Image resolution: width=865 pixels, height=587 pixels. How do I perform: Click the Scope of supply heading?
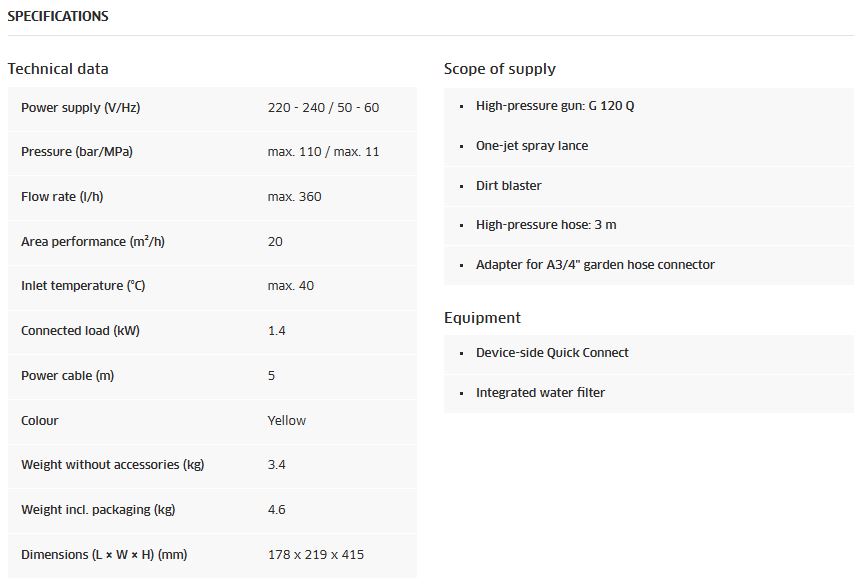(x=499, y=69)
